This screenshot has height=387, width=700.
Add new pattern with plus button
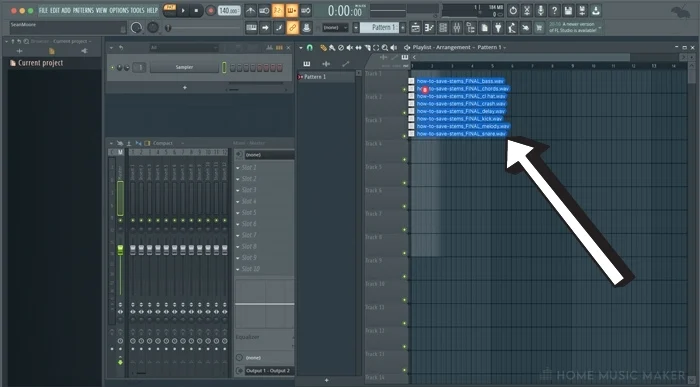point(403,28)
